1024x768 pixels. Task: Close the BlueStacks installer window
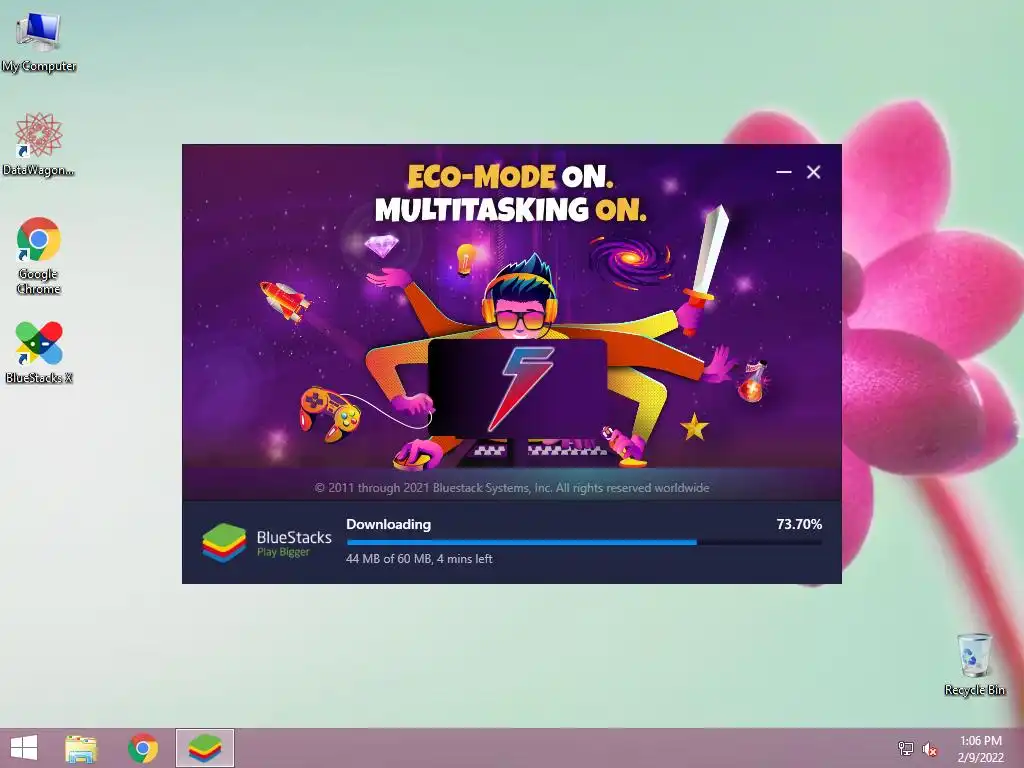tap(813, 172)
